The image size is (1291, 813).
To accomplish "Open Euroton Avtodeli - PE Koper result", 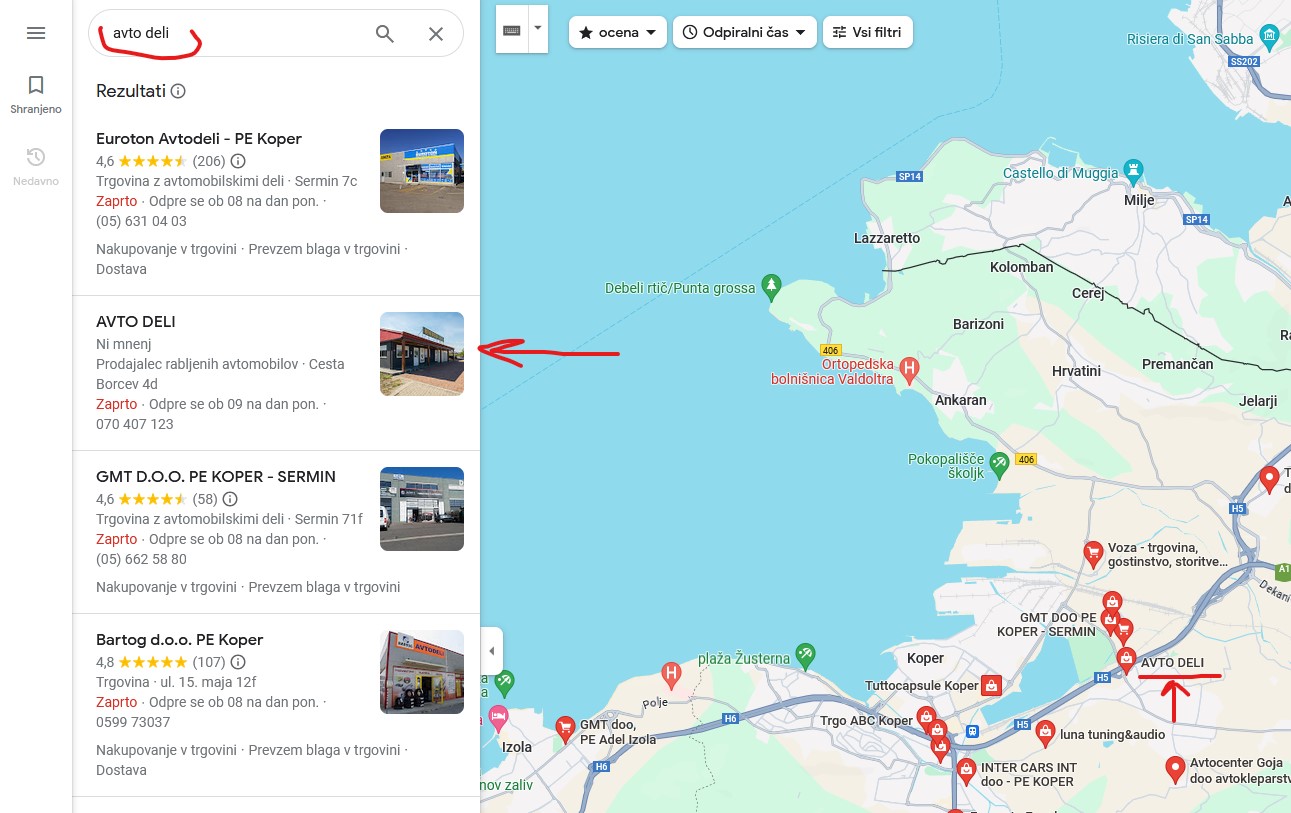I will 198,139.
